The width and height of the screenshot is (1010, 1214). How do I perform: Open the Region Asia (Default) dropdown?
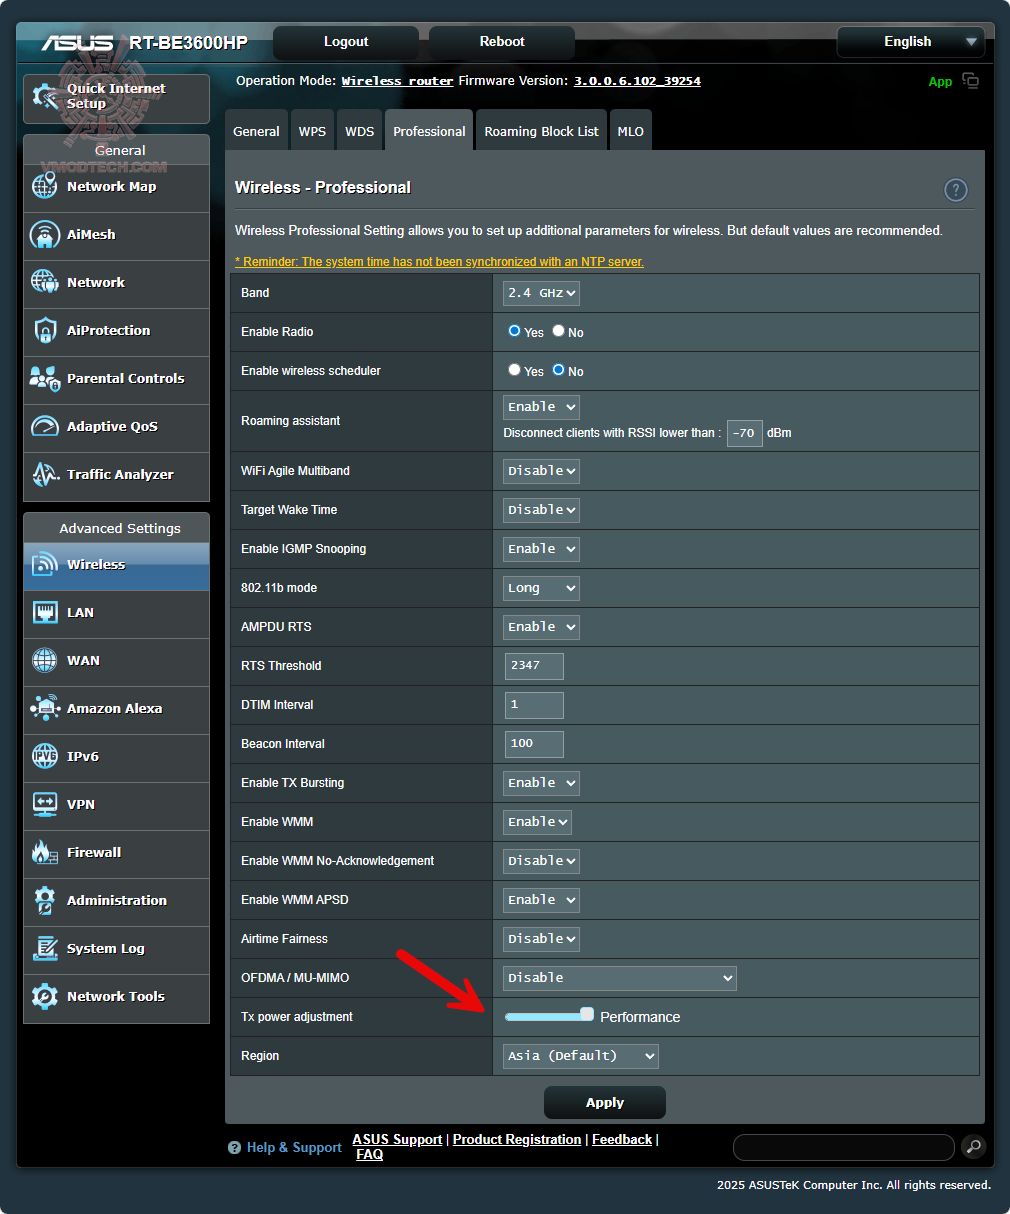581,1056
